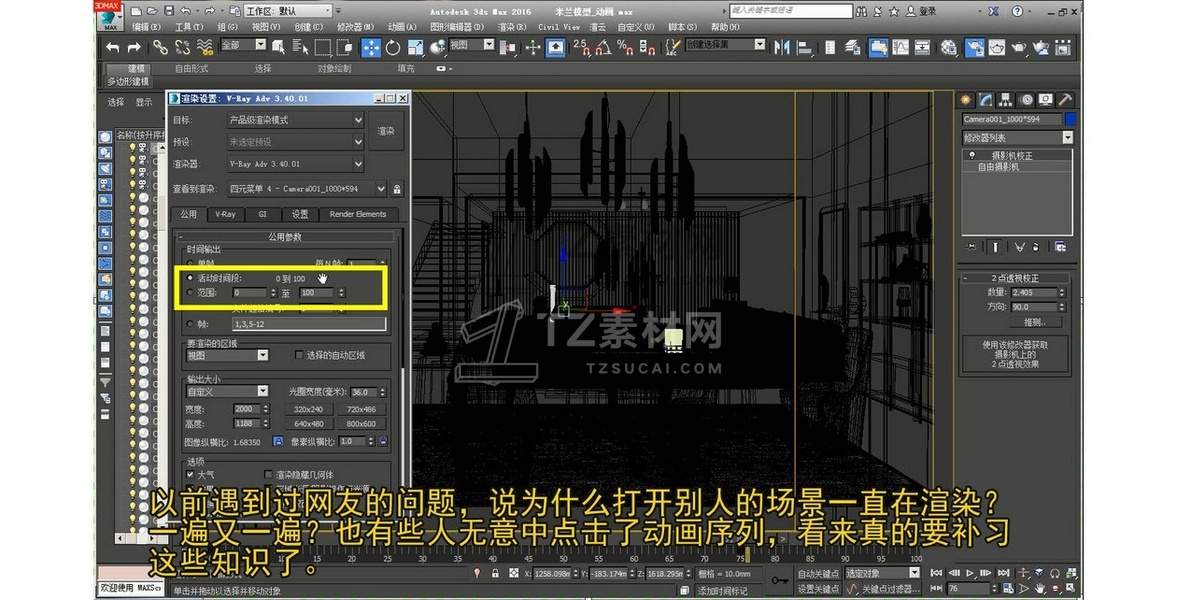Image resolution: width=1177 pixels, height=600 pixels.
Task: Select the Active Time Segment radio button
Action: (190, 278)
